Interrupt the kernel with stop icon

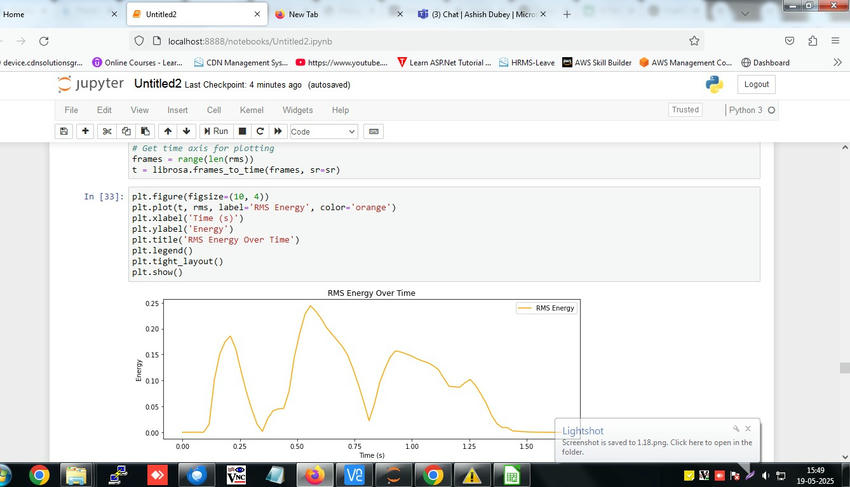[x=242, y=131]
